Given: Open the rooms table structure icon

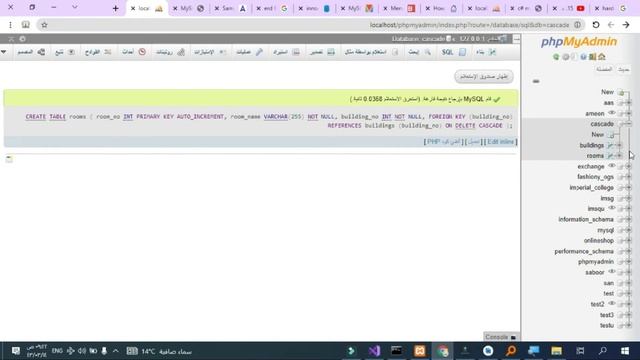Looking at the screenshot, I should [610, 156].
